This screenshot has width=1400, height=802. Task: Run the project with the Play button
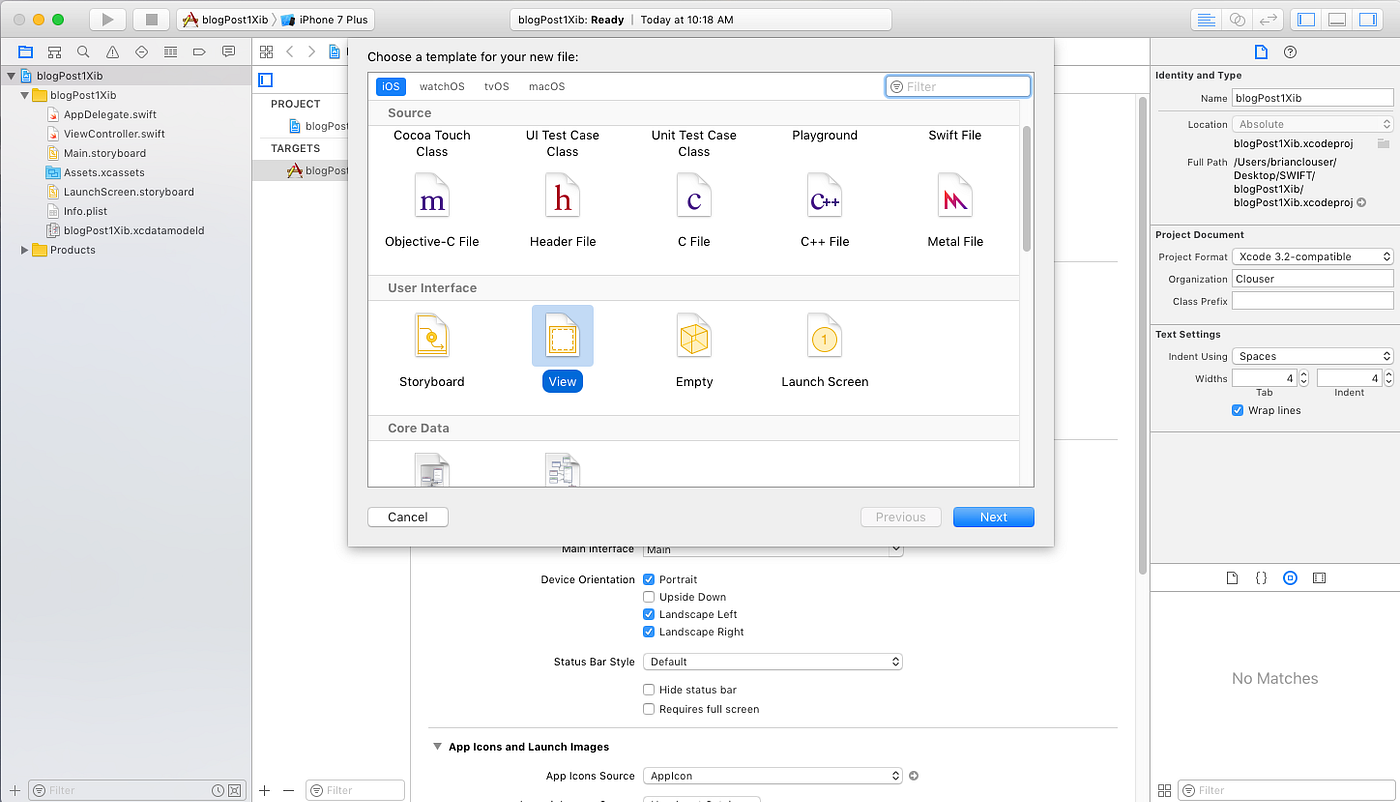tap(108, 19)
